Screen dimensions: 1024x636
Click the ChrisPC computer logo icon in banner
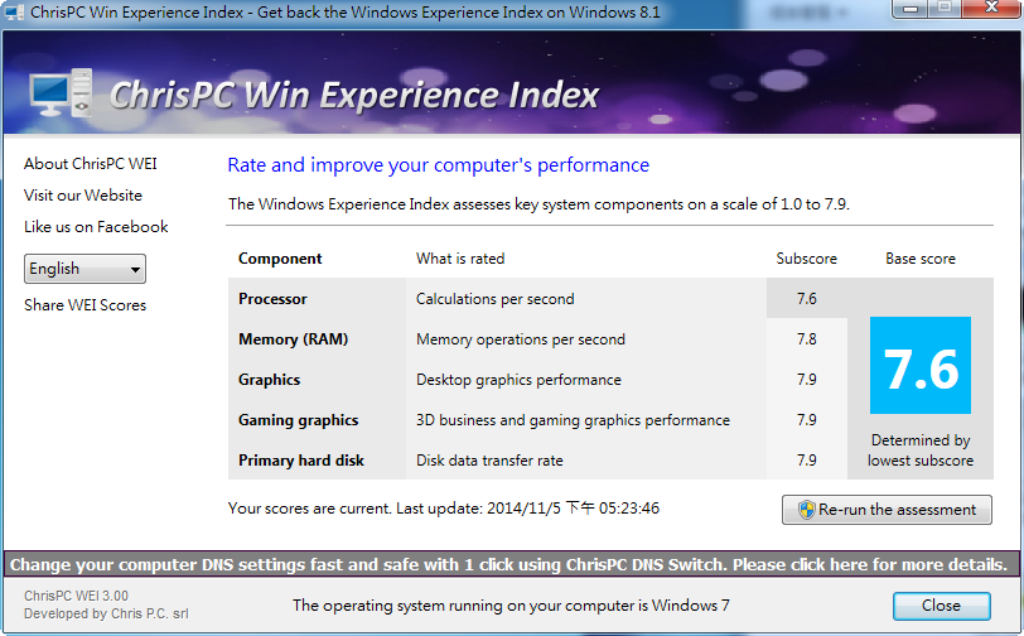pyautogui.click(x=61, y=93)
